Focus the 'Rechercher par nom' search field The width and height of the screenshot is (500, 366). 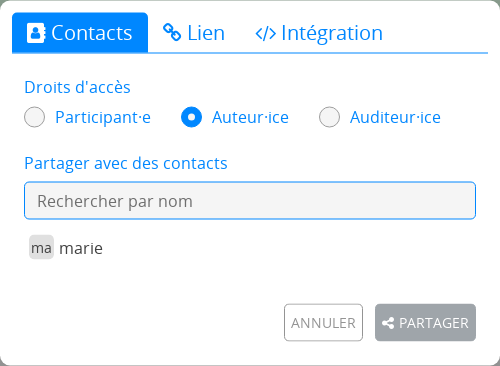[250, 200]
